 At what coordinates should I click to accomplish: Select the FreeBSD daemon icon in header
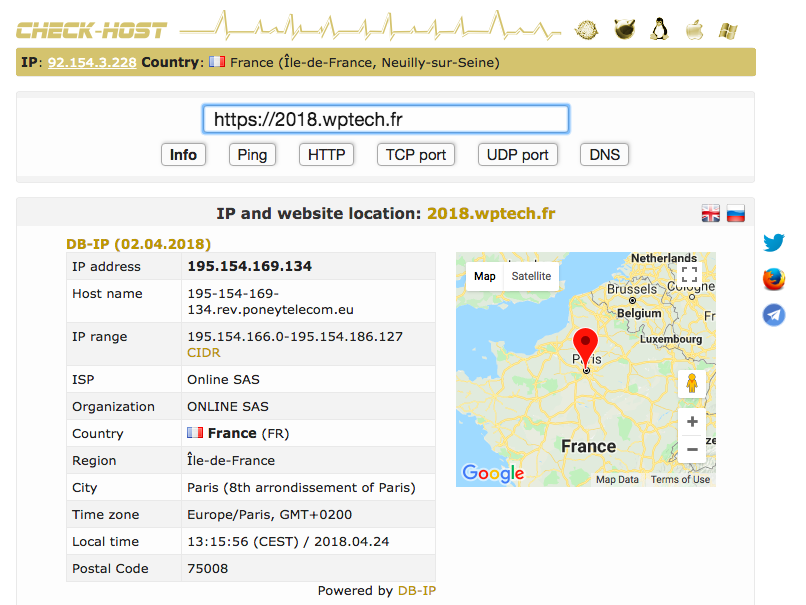625,29
